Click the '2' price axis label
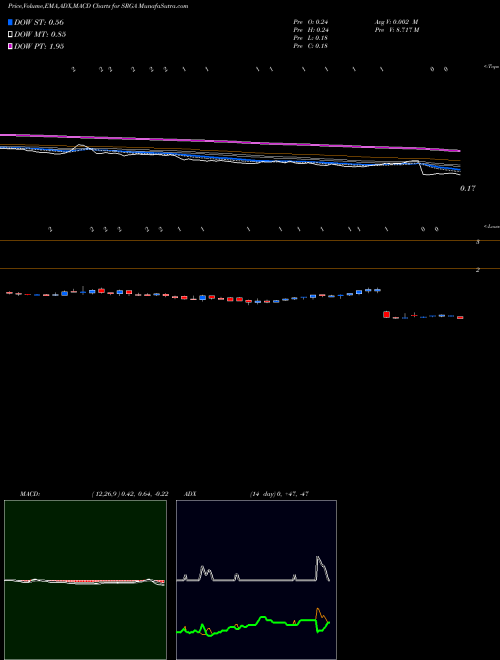Screen dimensions: 500x660 pos(478,270)
